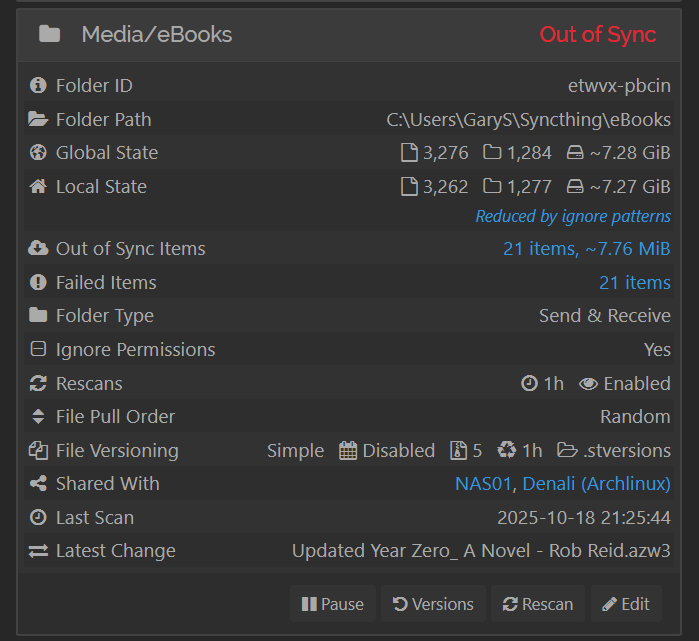The width and height of the screenshot is (699, 641).
Task: Click the calendar icon next to Disabled
Action: point(348,451)
